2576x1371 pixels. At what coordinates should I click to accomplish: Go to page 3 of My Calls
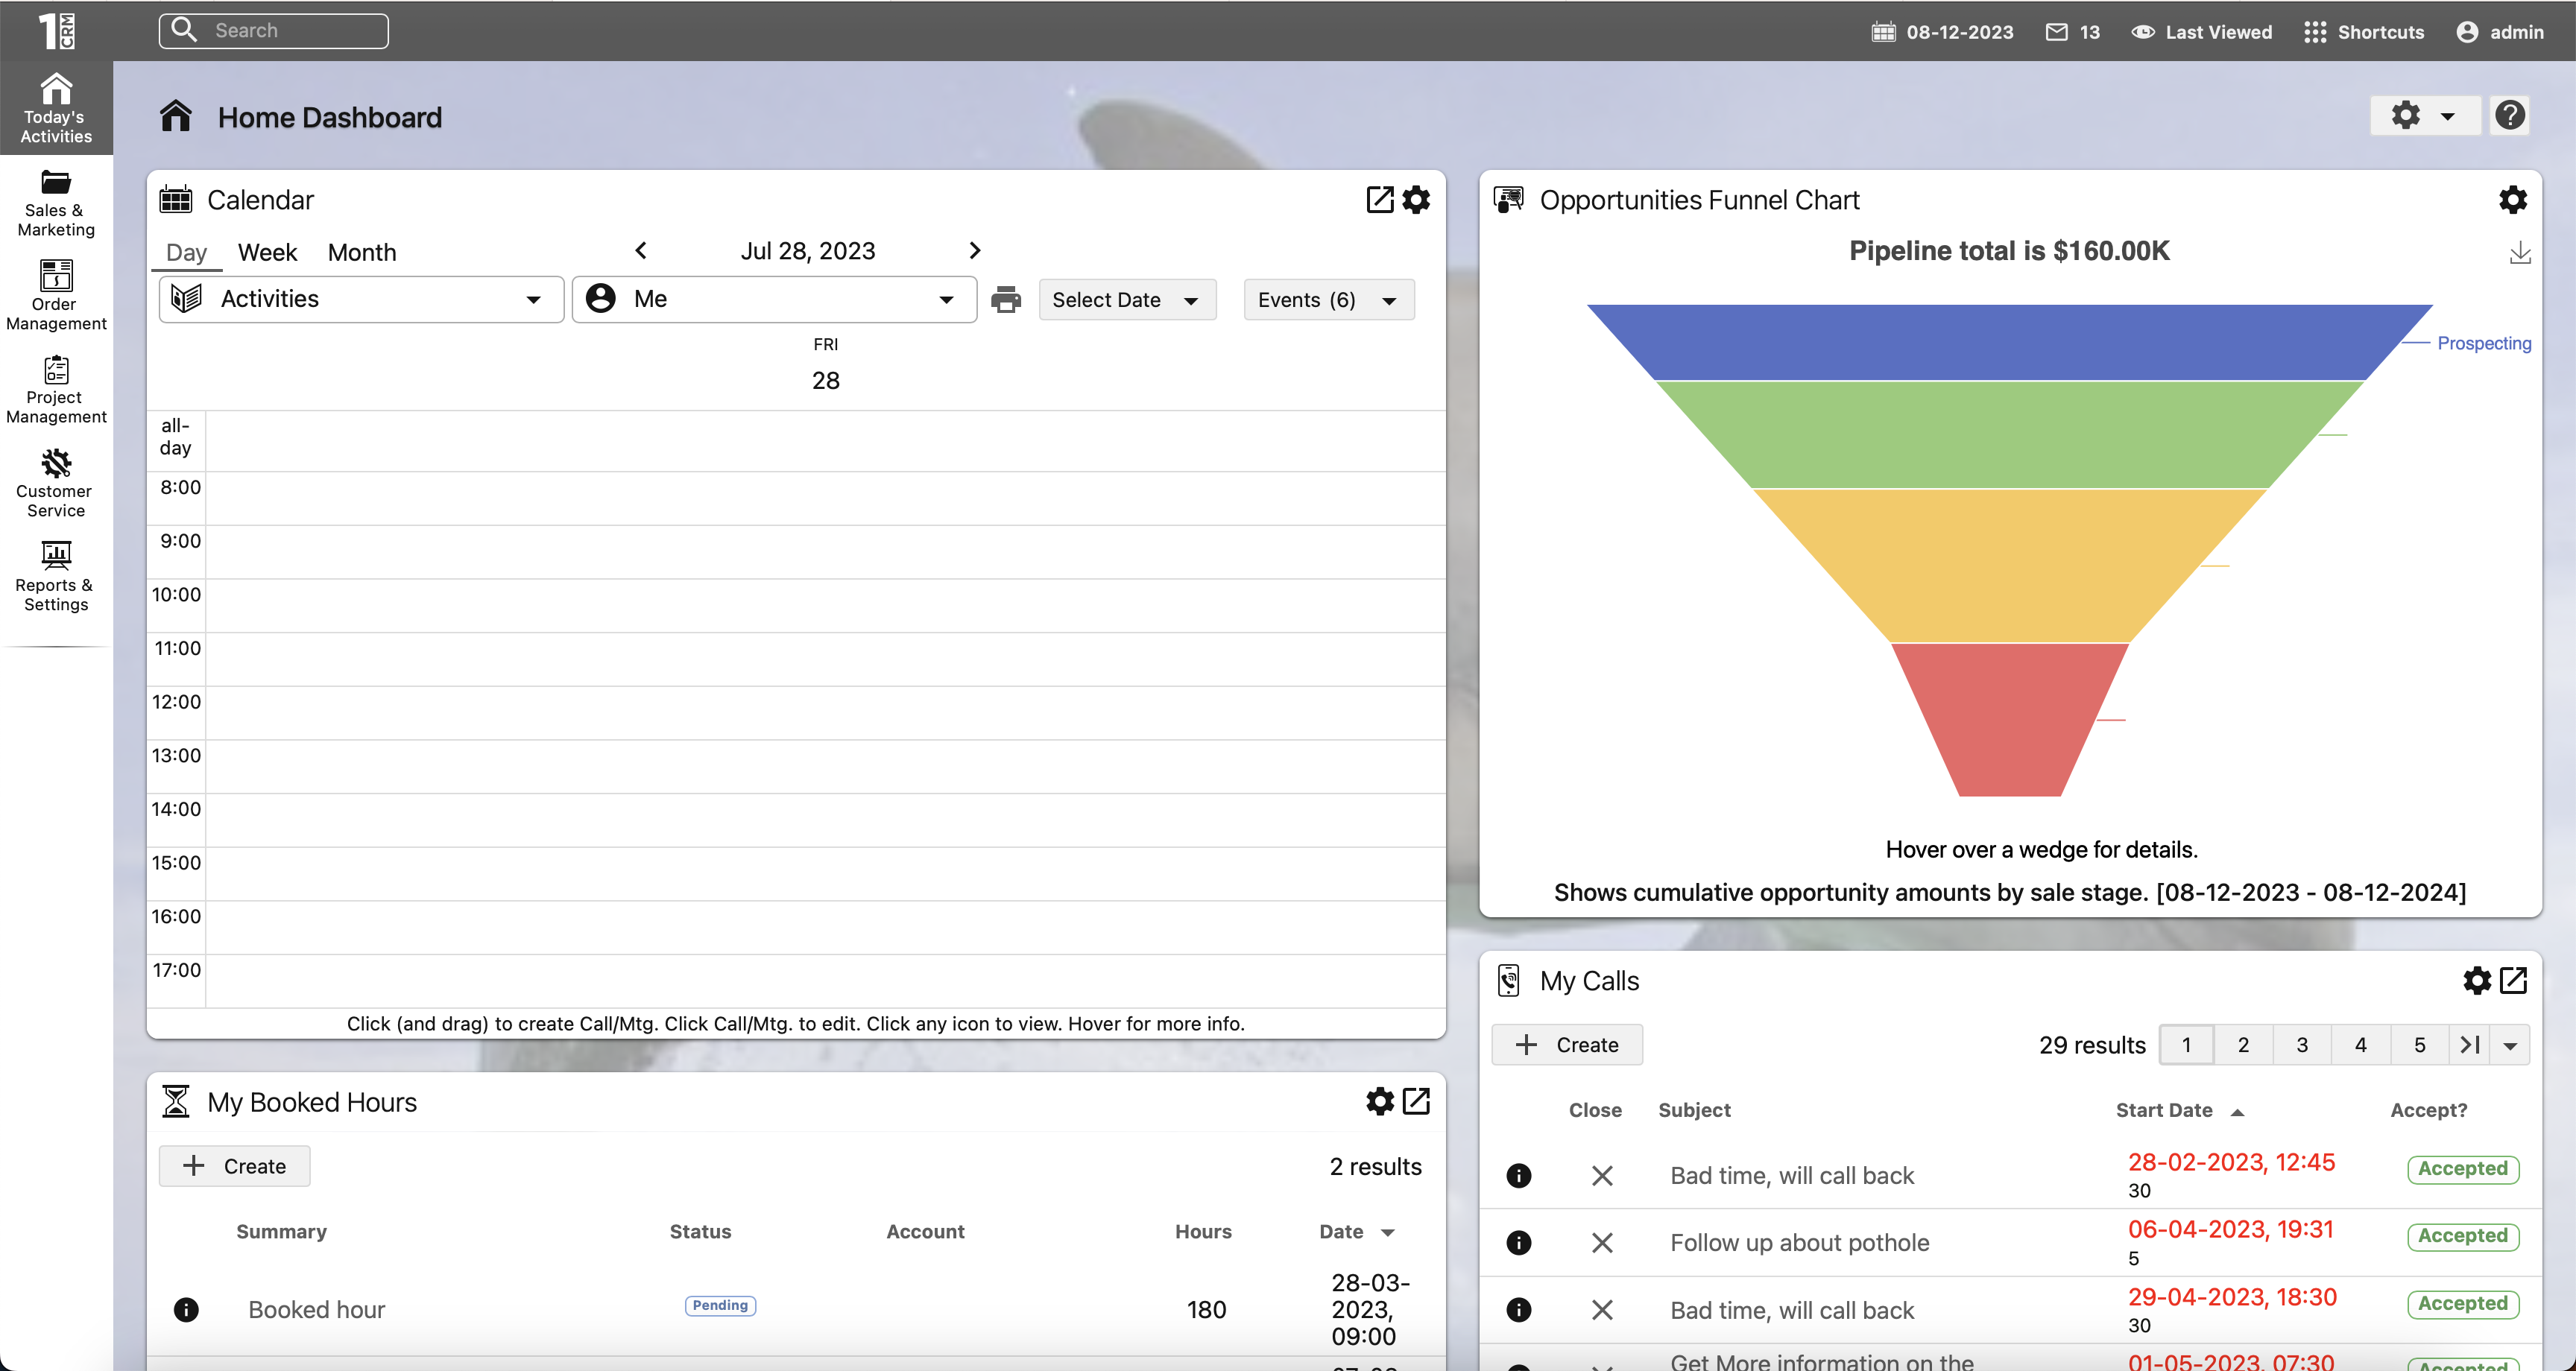(2301, 1044)
